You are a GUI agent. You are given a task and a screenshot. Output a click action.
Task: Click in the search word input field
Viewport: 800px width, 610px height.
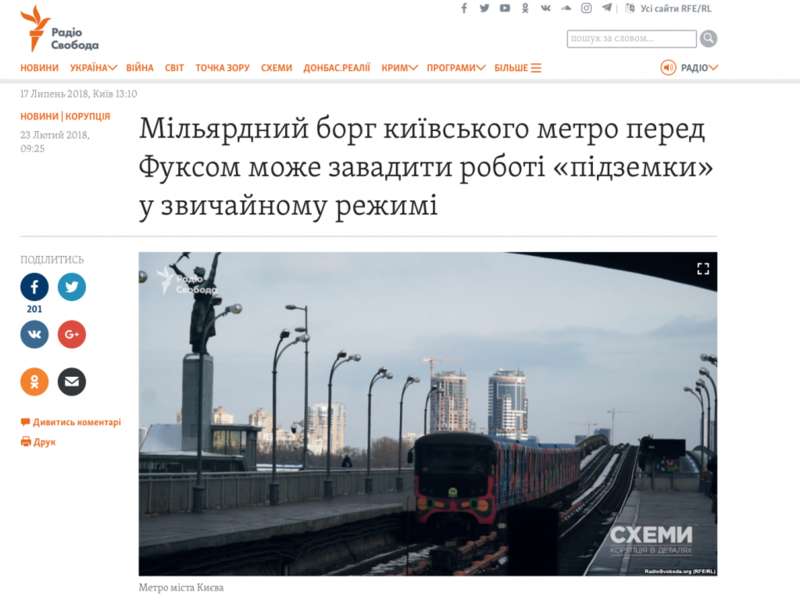point(631,39)
